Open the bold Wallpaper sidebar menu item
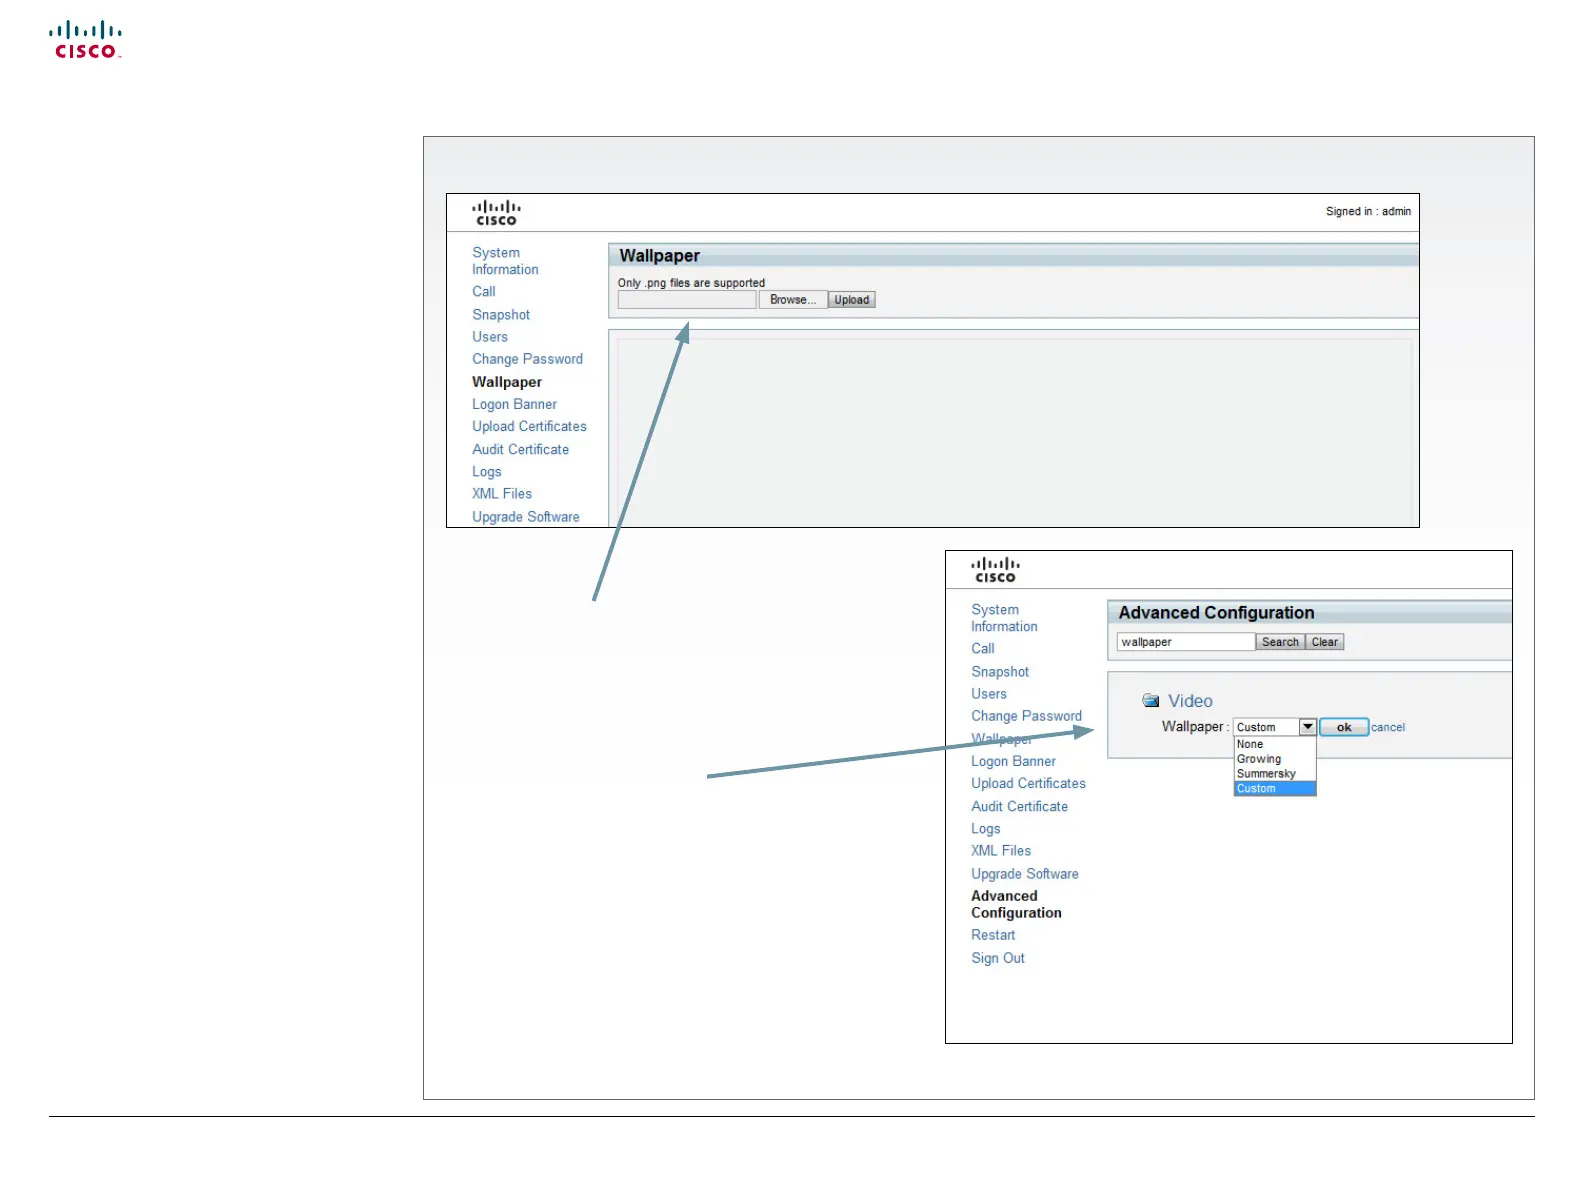 point(507,382)
